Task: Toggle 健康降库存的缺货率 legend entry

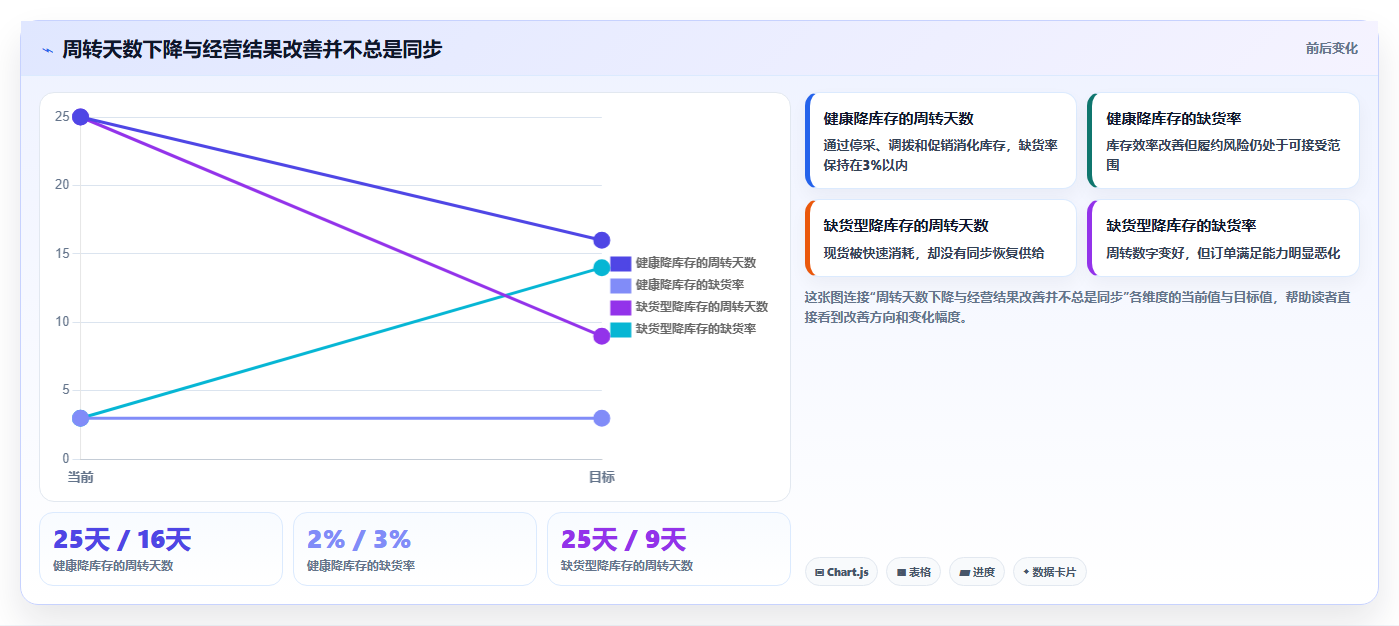Action: click(677, 285)
